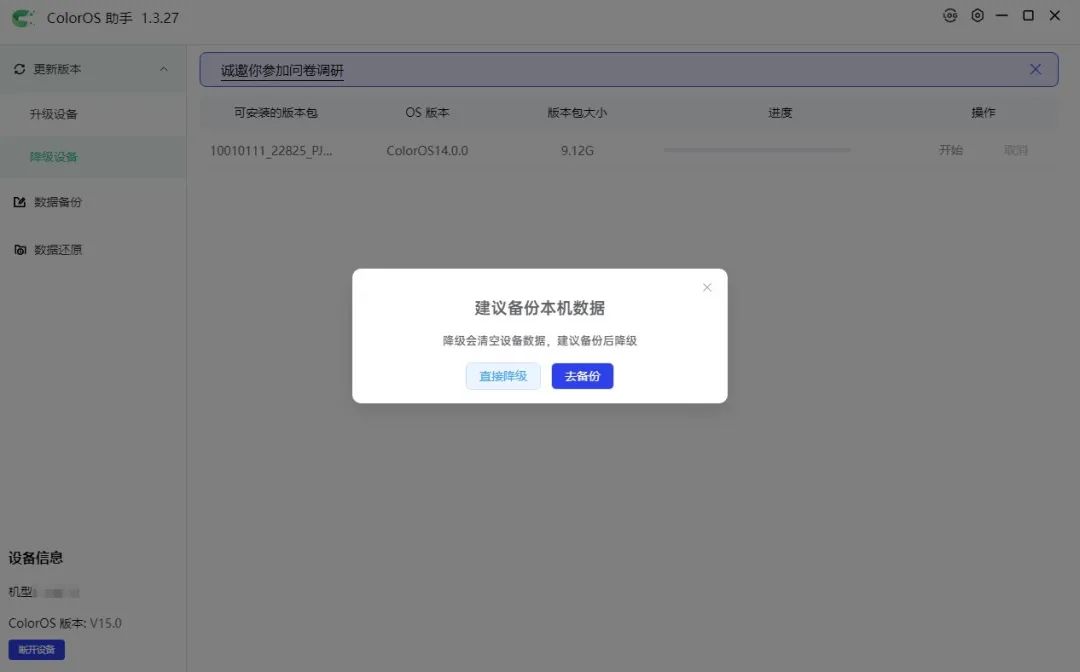Dismiss the survey invitation banner
Screen dimensions: 1080x672
pos(1035,69)
